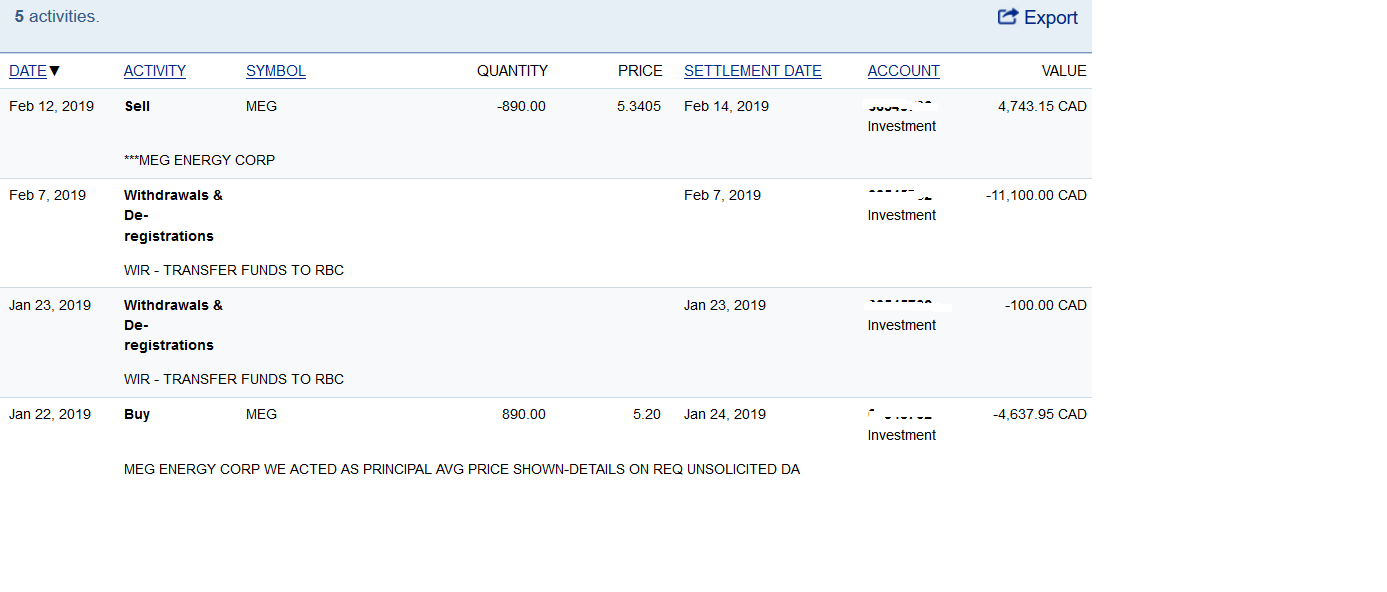
Task: Click the Export share icon
Action: pos(1008,17)
